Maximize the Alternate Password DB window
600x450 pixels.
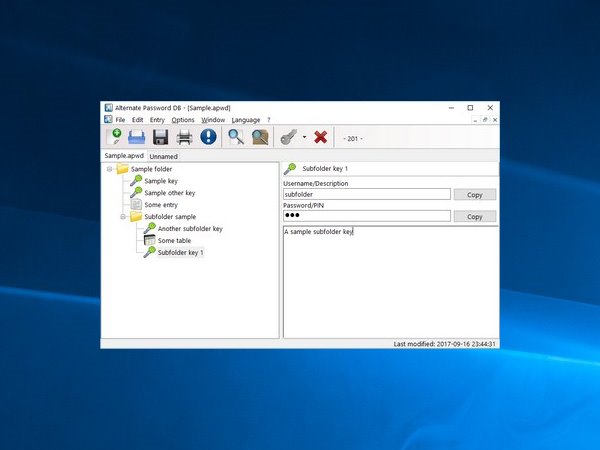[x=470, y=108]
